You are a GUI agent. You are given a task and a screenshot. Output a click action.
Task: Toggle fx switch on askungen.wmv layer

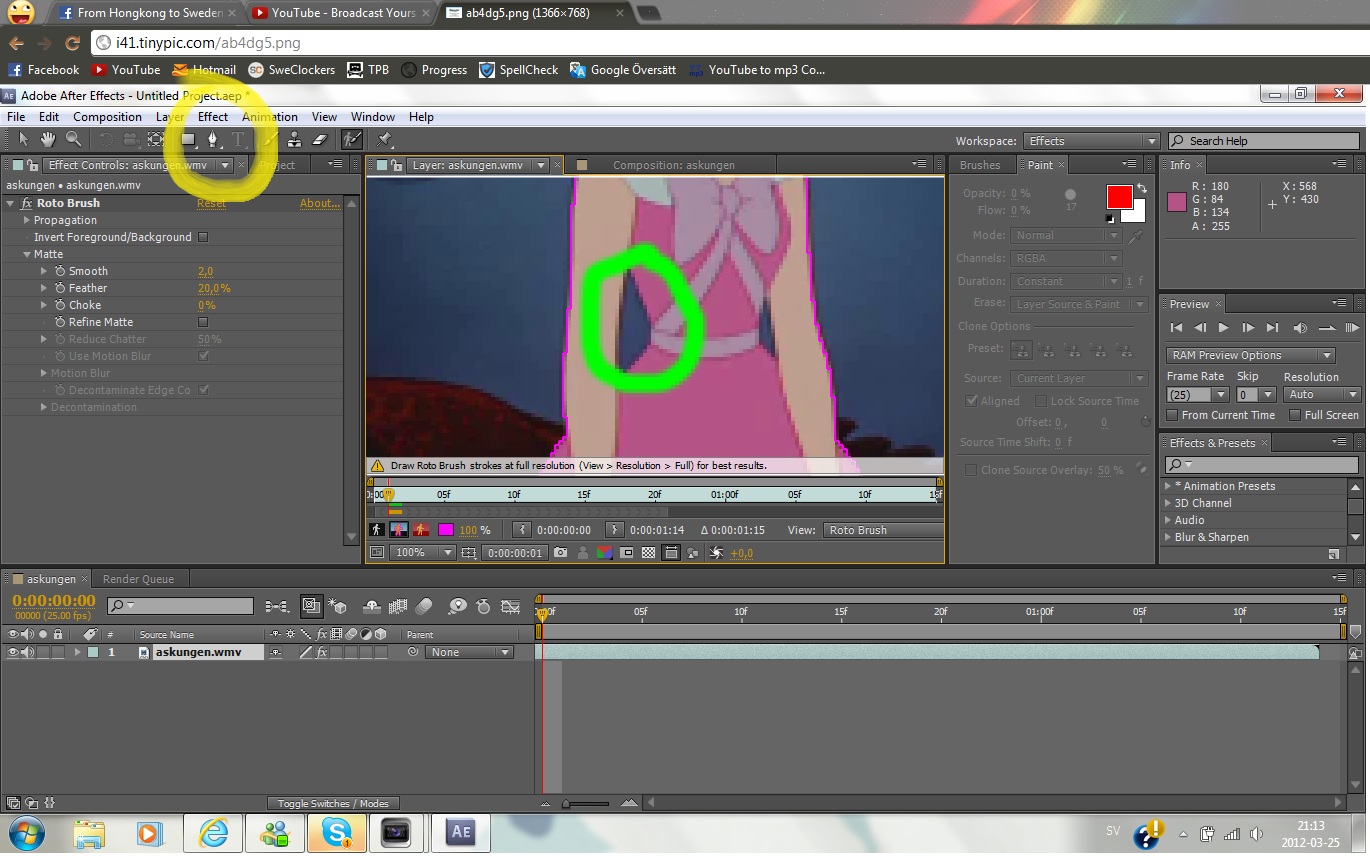[322, 652]
